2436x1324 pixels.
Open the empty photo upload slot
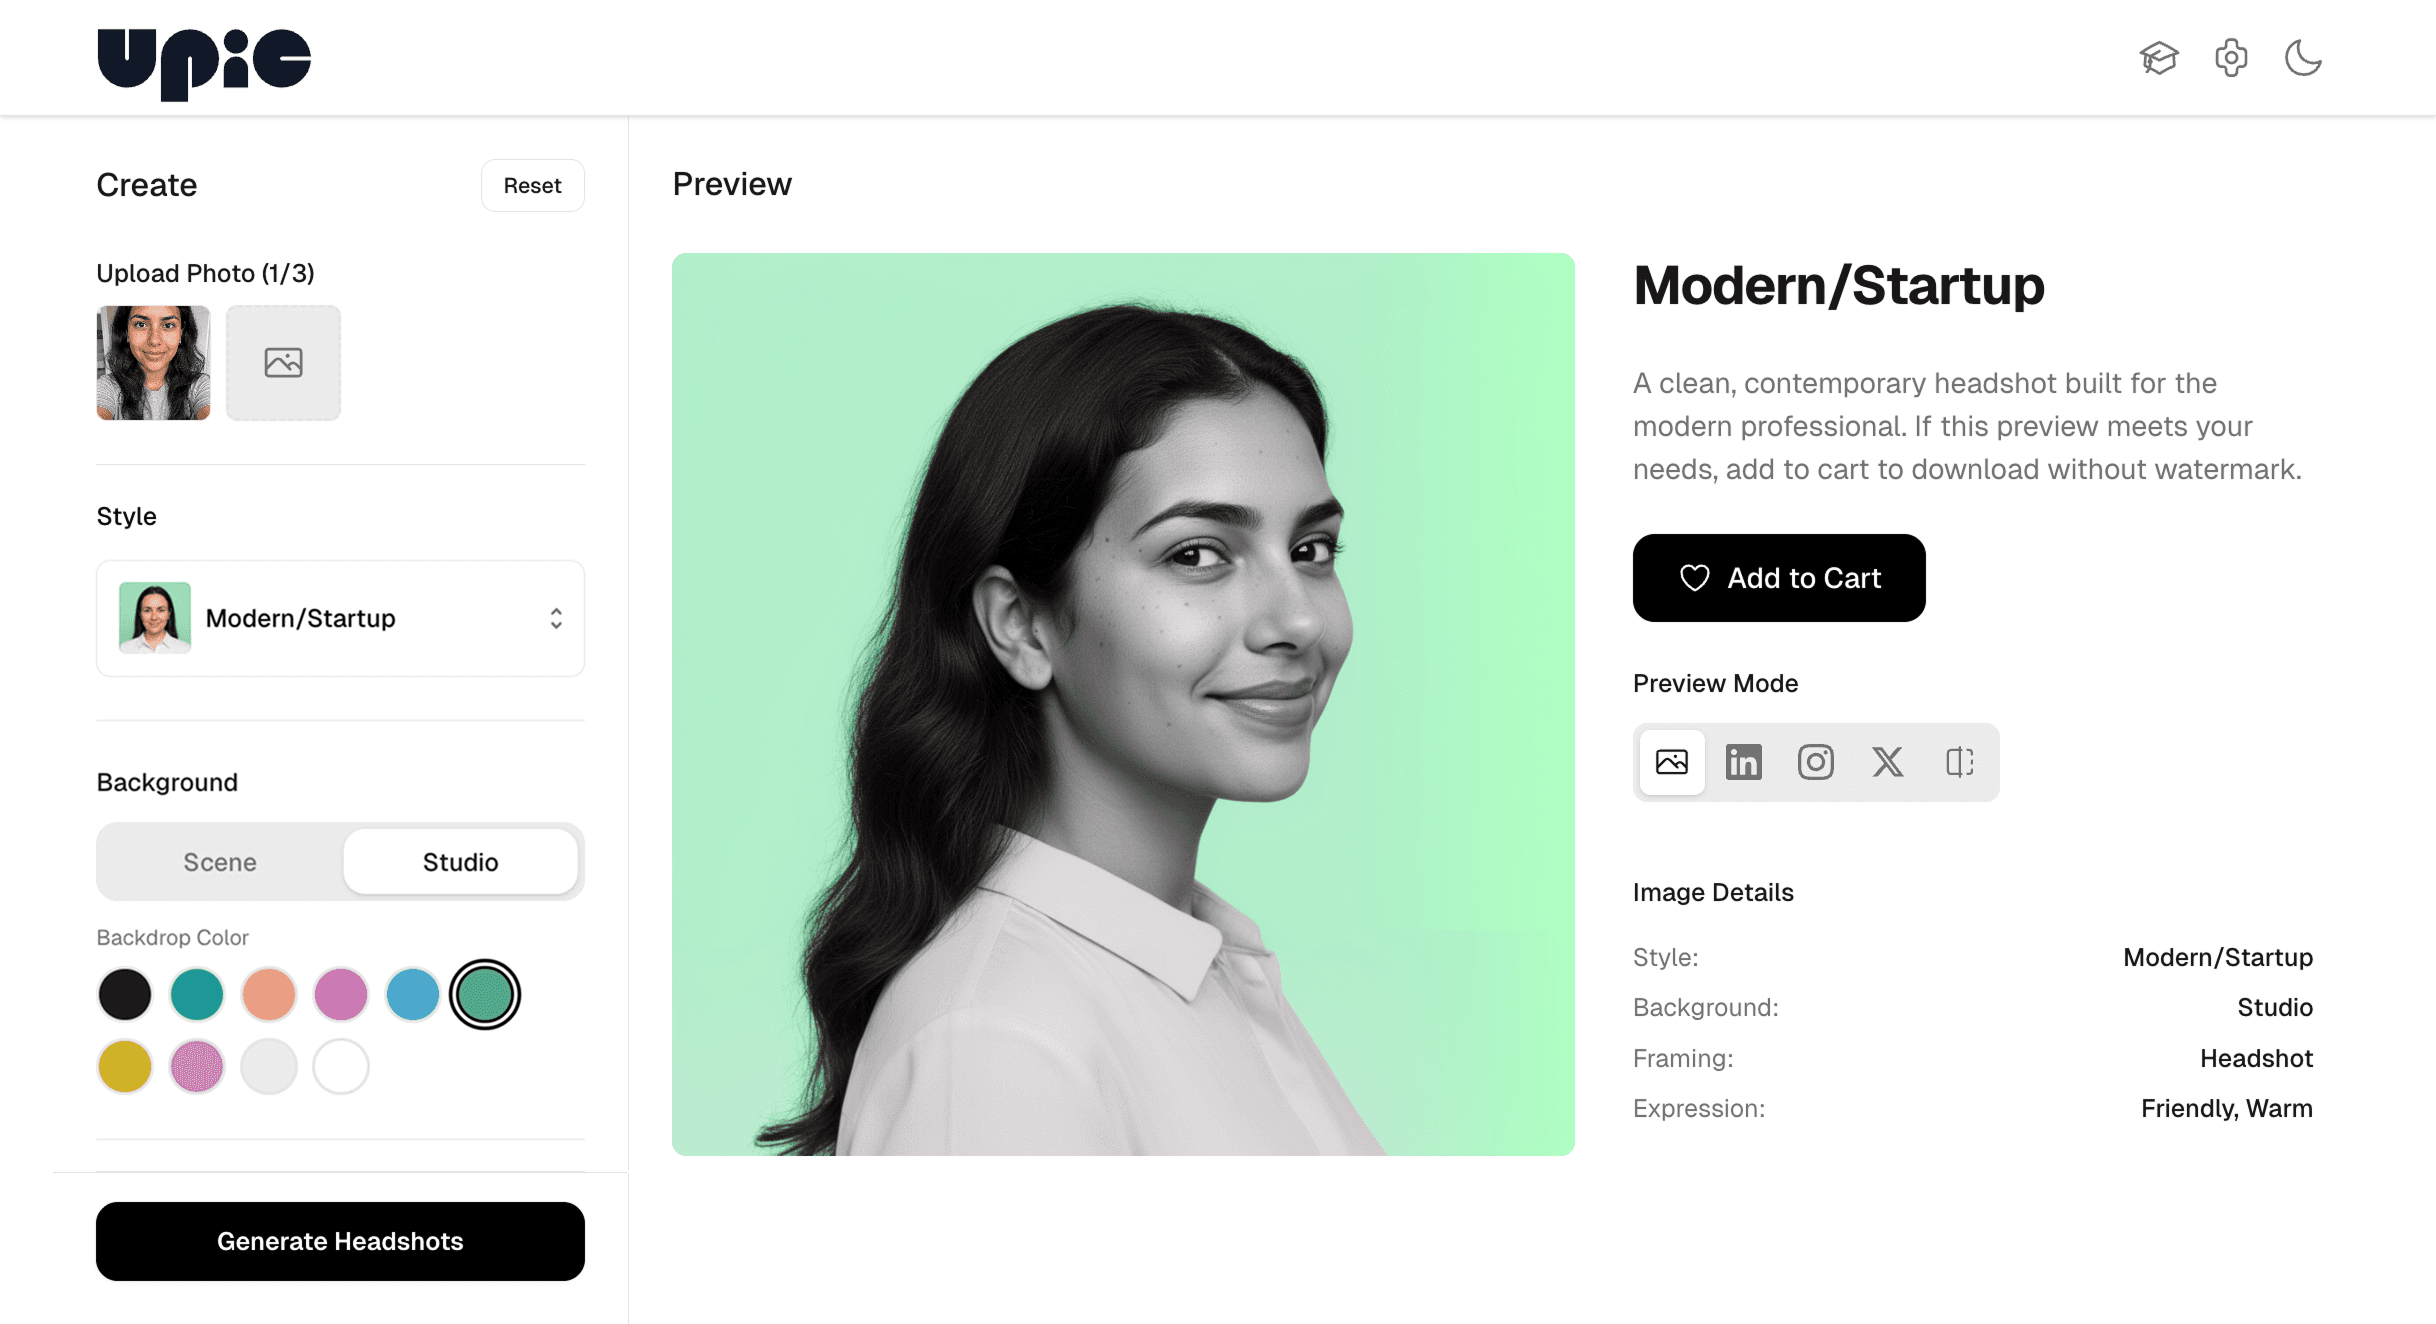click(283, 362)
